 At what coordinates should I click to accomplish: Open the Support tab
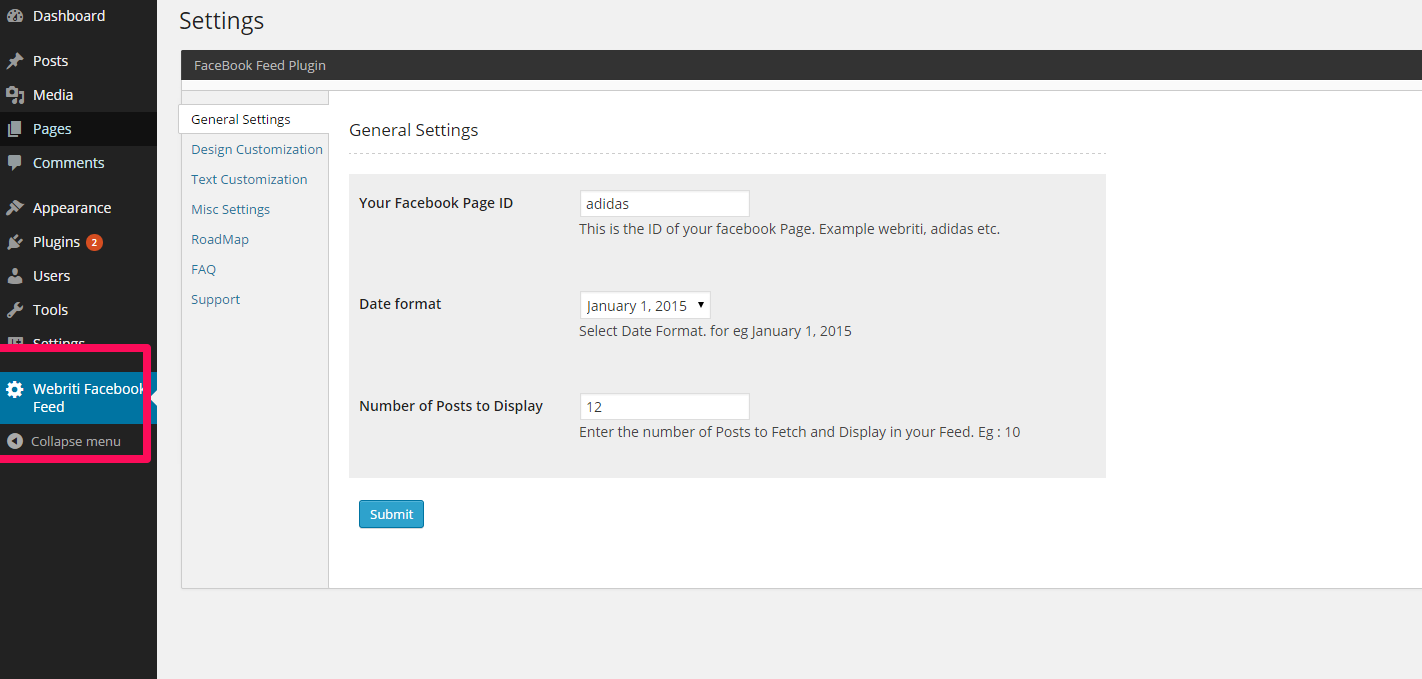coord(215,299)
